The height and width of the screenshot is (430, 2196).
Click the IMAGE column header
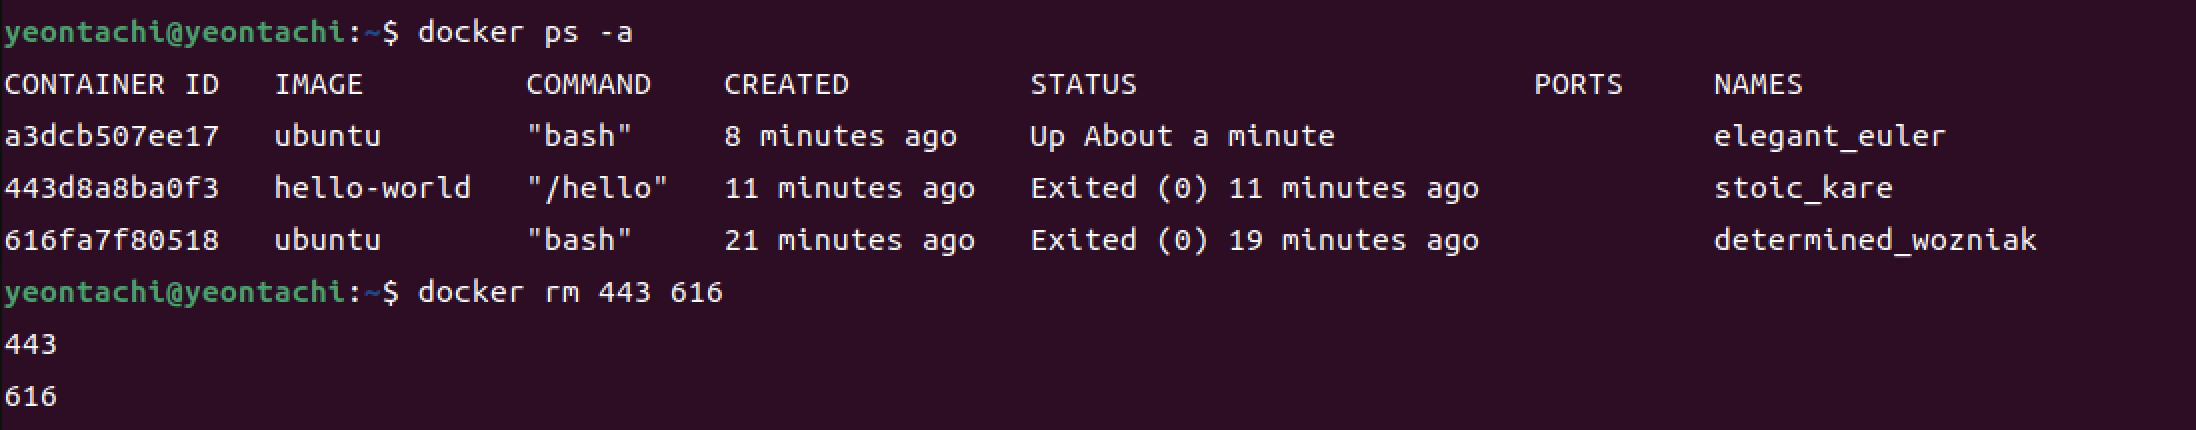(x=319, y=84)
